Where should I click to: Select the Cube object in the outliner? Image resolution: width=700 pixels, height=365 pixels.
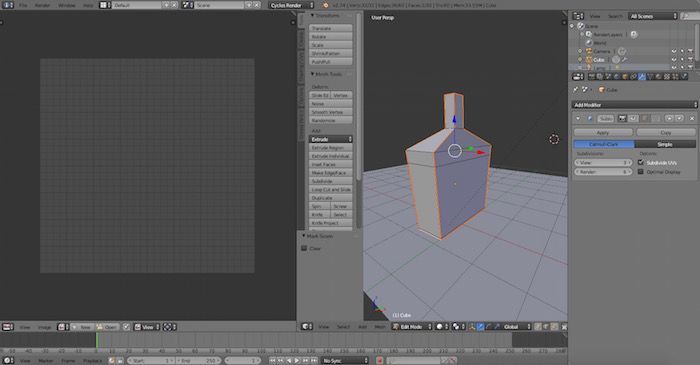click(x=599, y=60)
